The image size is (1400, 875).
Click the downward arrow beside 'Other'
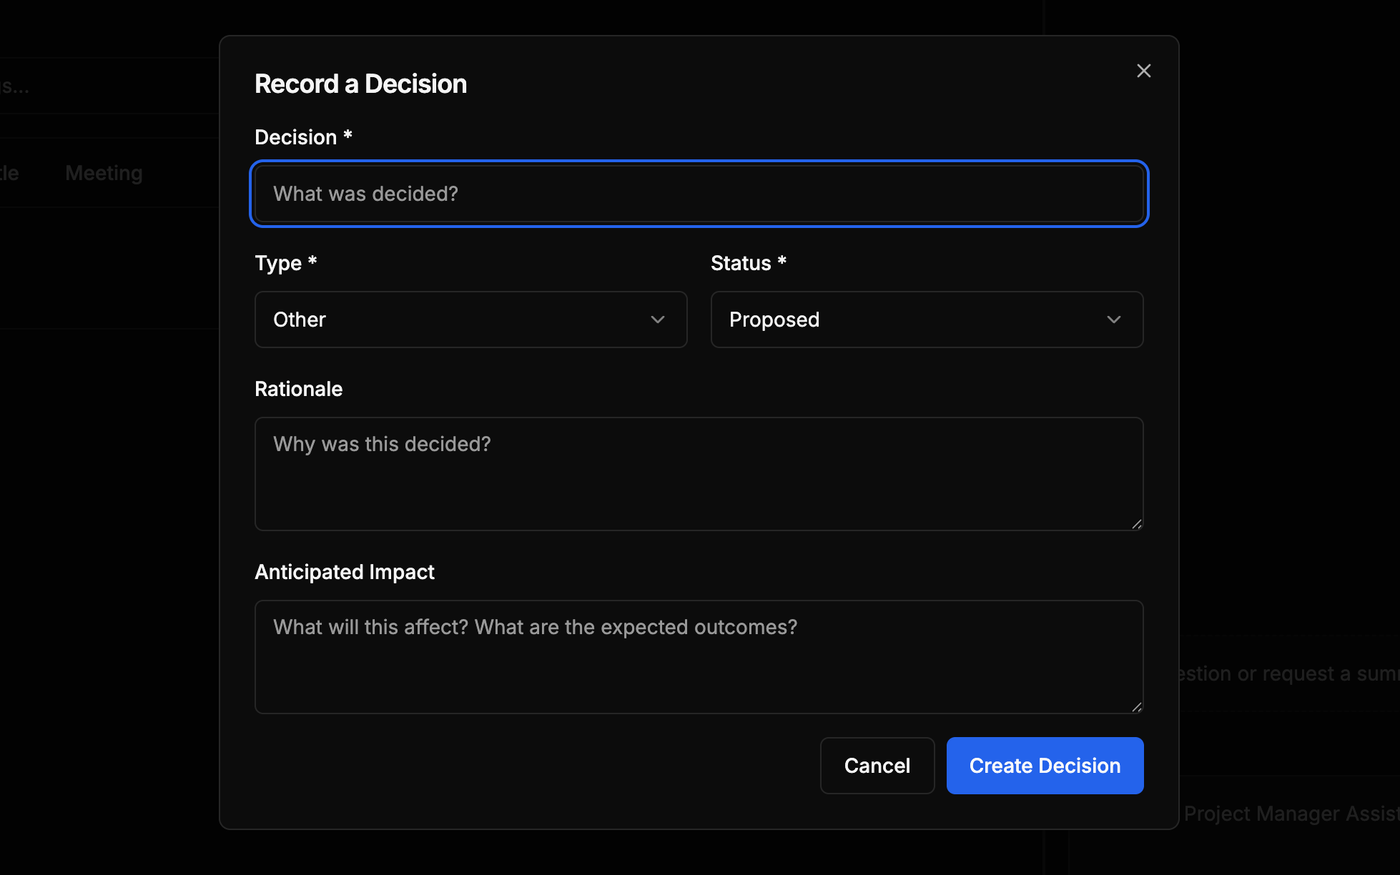click(x=657, y=319)
